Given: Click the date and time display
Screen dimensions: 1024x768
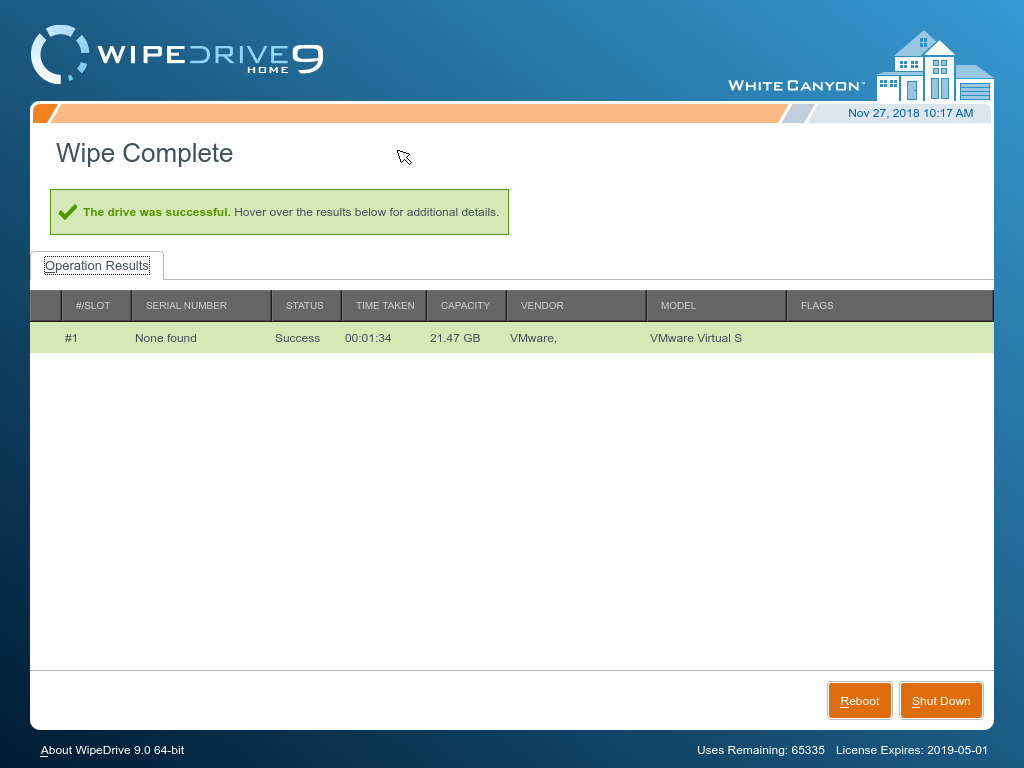Looking at the screenshot, I should 910,113.
